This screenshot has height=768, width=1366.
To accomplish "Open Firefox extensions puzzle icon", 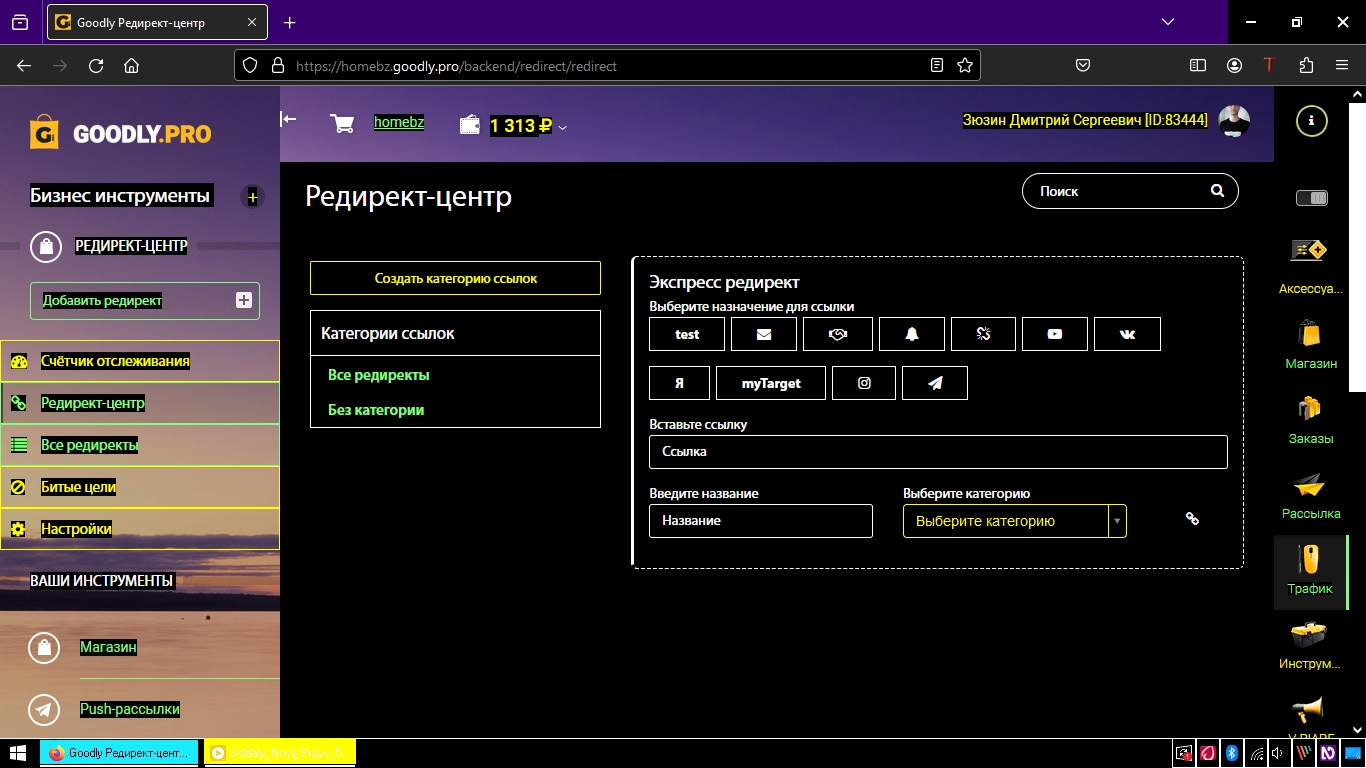I will click(x=1306, y=65).
